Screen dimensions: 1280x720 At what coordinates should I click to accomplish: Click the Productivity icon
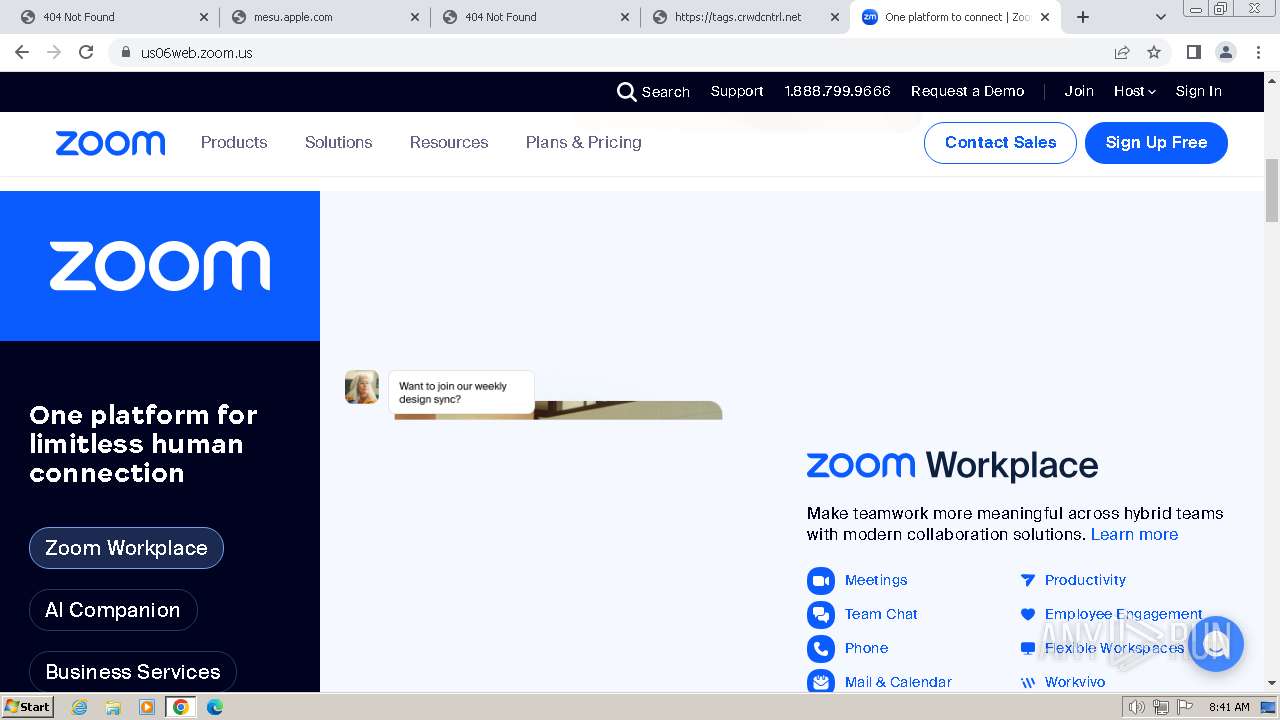(x=1027, y=580)
